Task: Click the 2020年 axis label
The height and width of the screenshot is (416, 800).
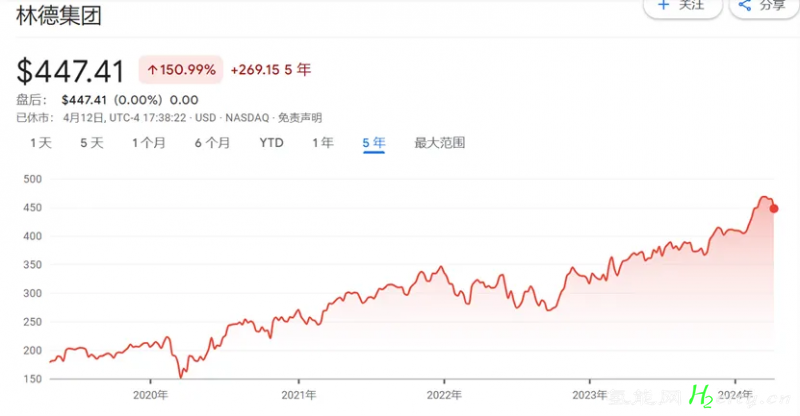Action: [x=151, y=395]
